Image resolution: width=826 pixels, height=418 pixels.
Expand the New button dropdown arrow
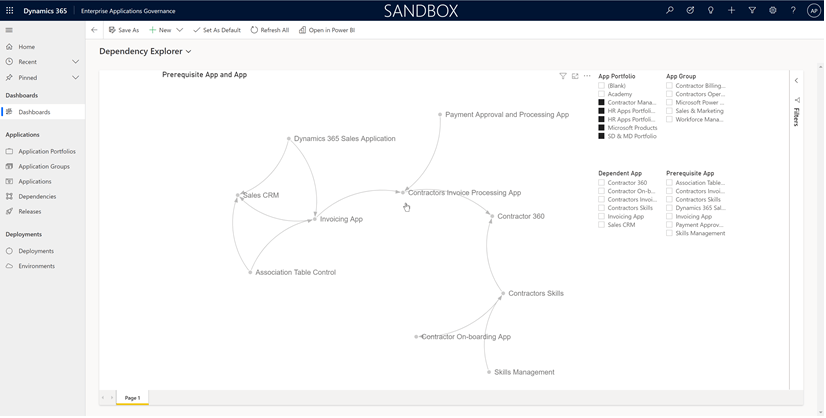[180, 30]
